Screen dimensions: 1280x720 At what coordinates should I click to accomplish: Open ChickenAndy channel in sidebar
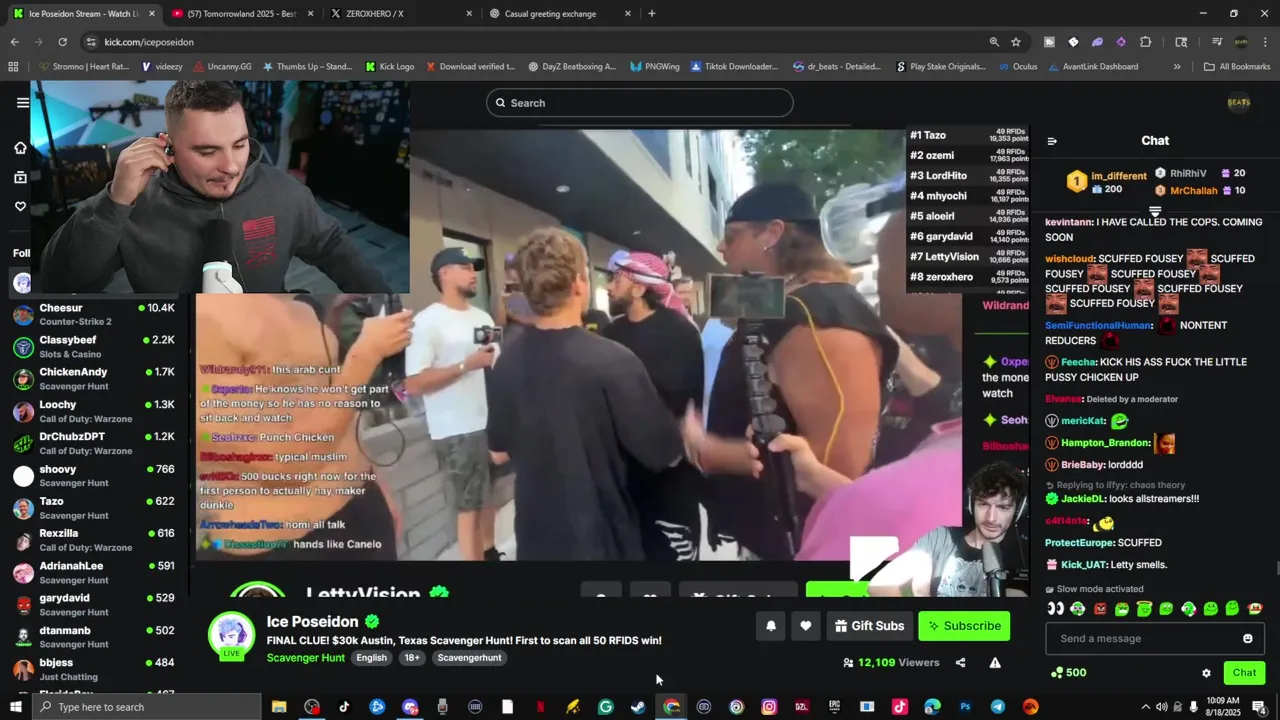click(x=94, y=378)
